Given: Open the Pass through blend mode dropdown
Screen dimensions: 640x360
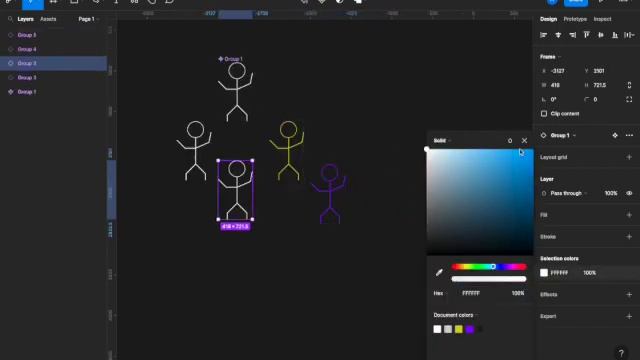Looking at the screenshot, I should tap(569, 193).
